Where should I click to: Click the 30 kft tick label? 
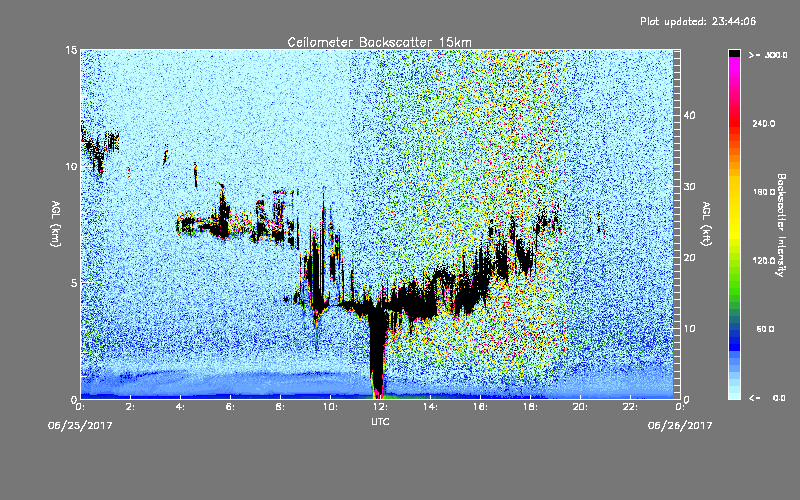689,187
